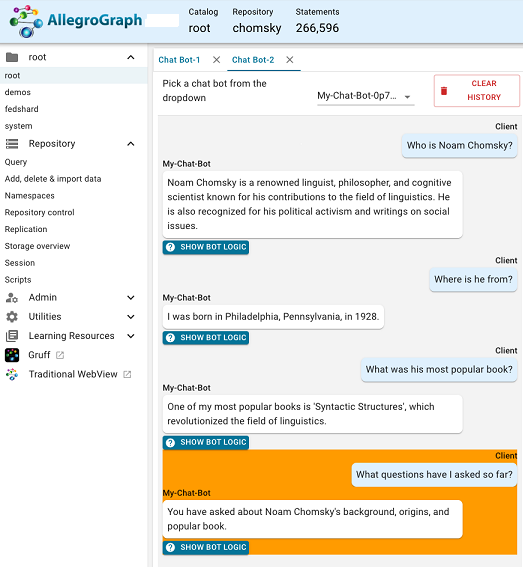Expand the Learning Resources section
The width and height of the screenshot is (523, 567).
pos(131,336)
